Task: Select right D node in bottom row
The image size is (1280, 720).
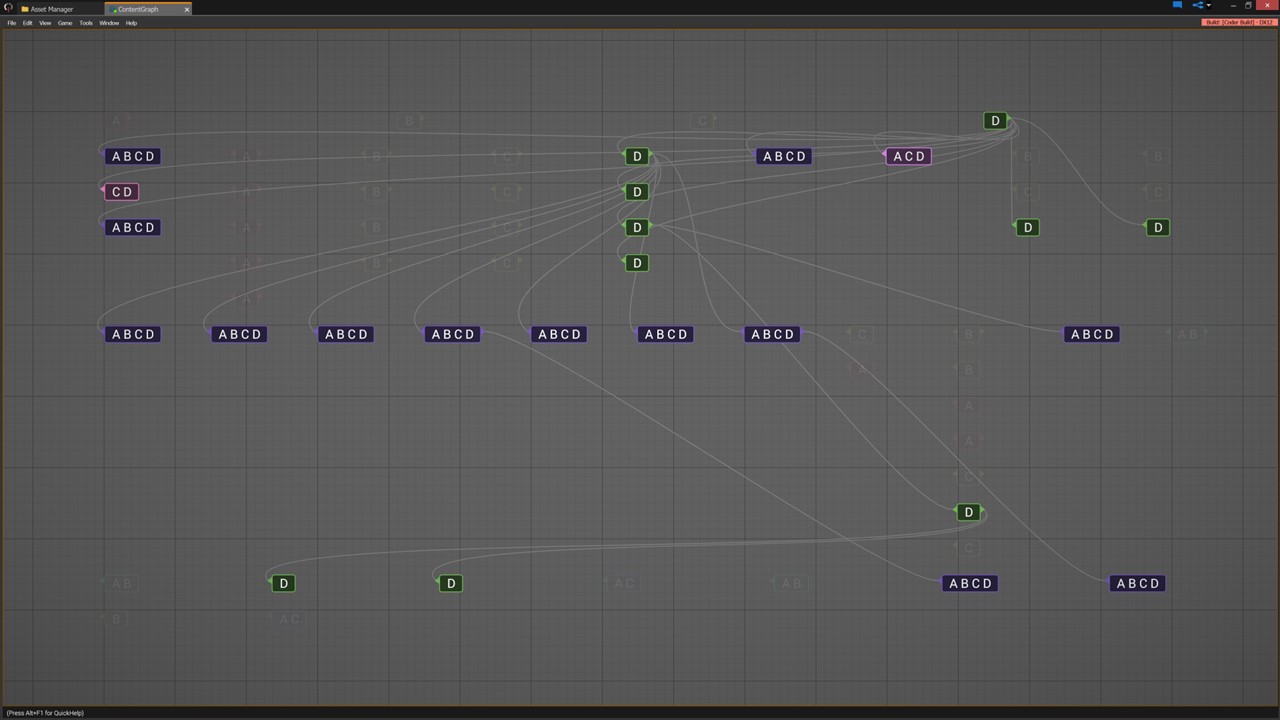Action: tap(451, 583)
